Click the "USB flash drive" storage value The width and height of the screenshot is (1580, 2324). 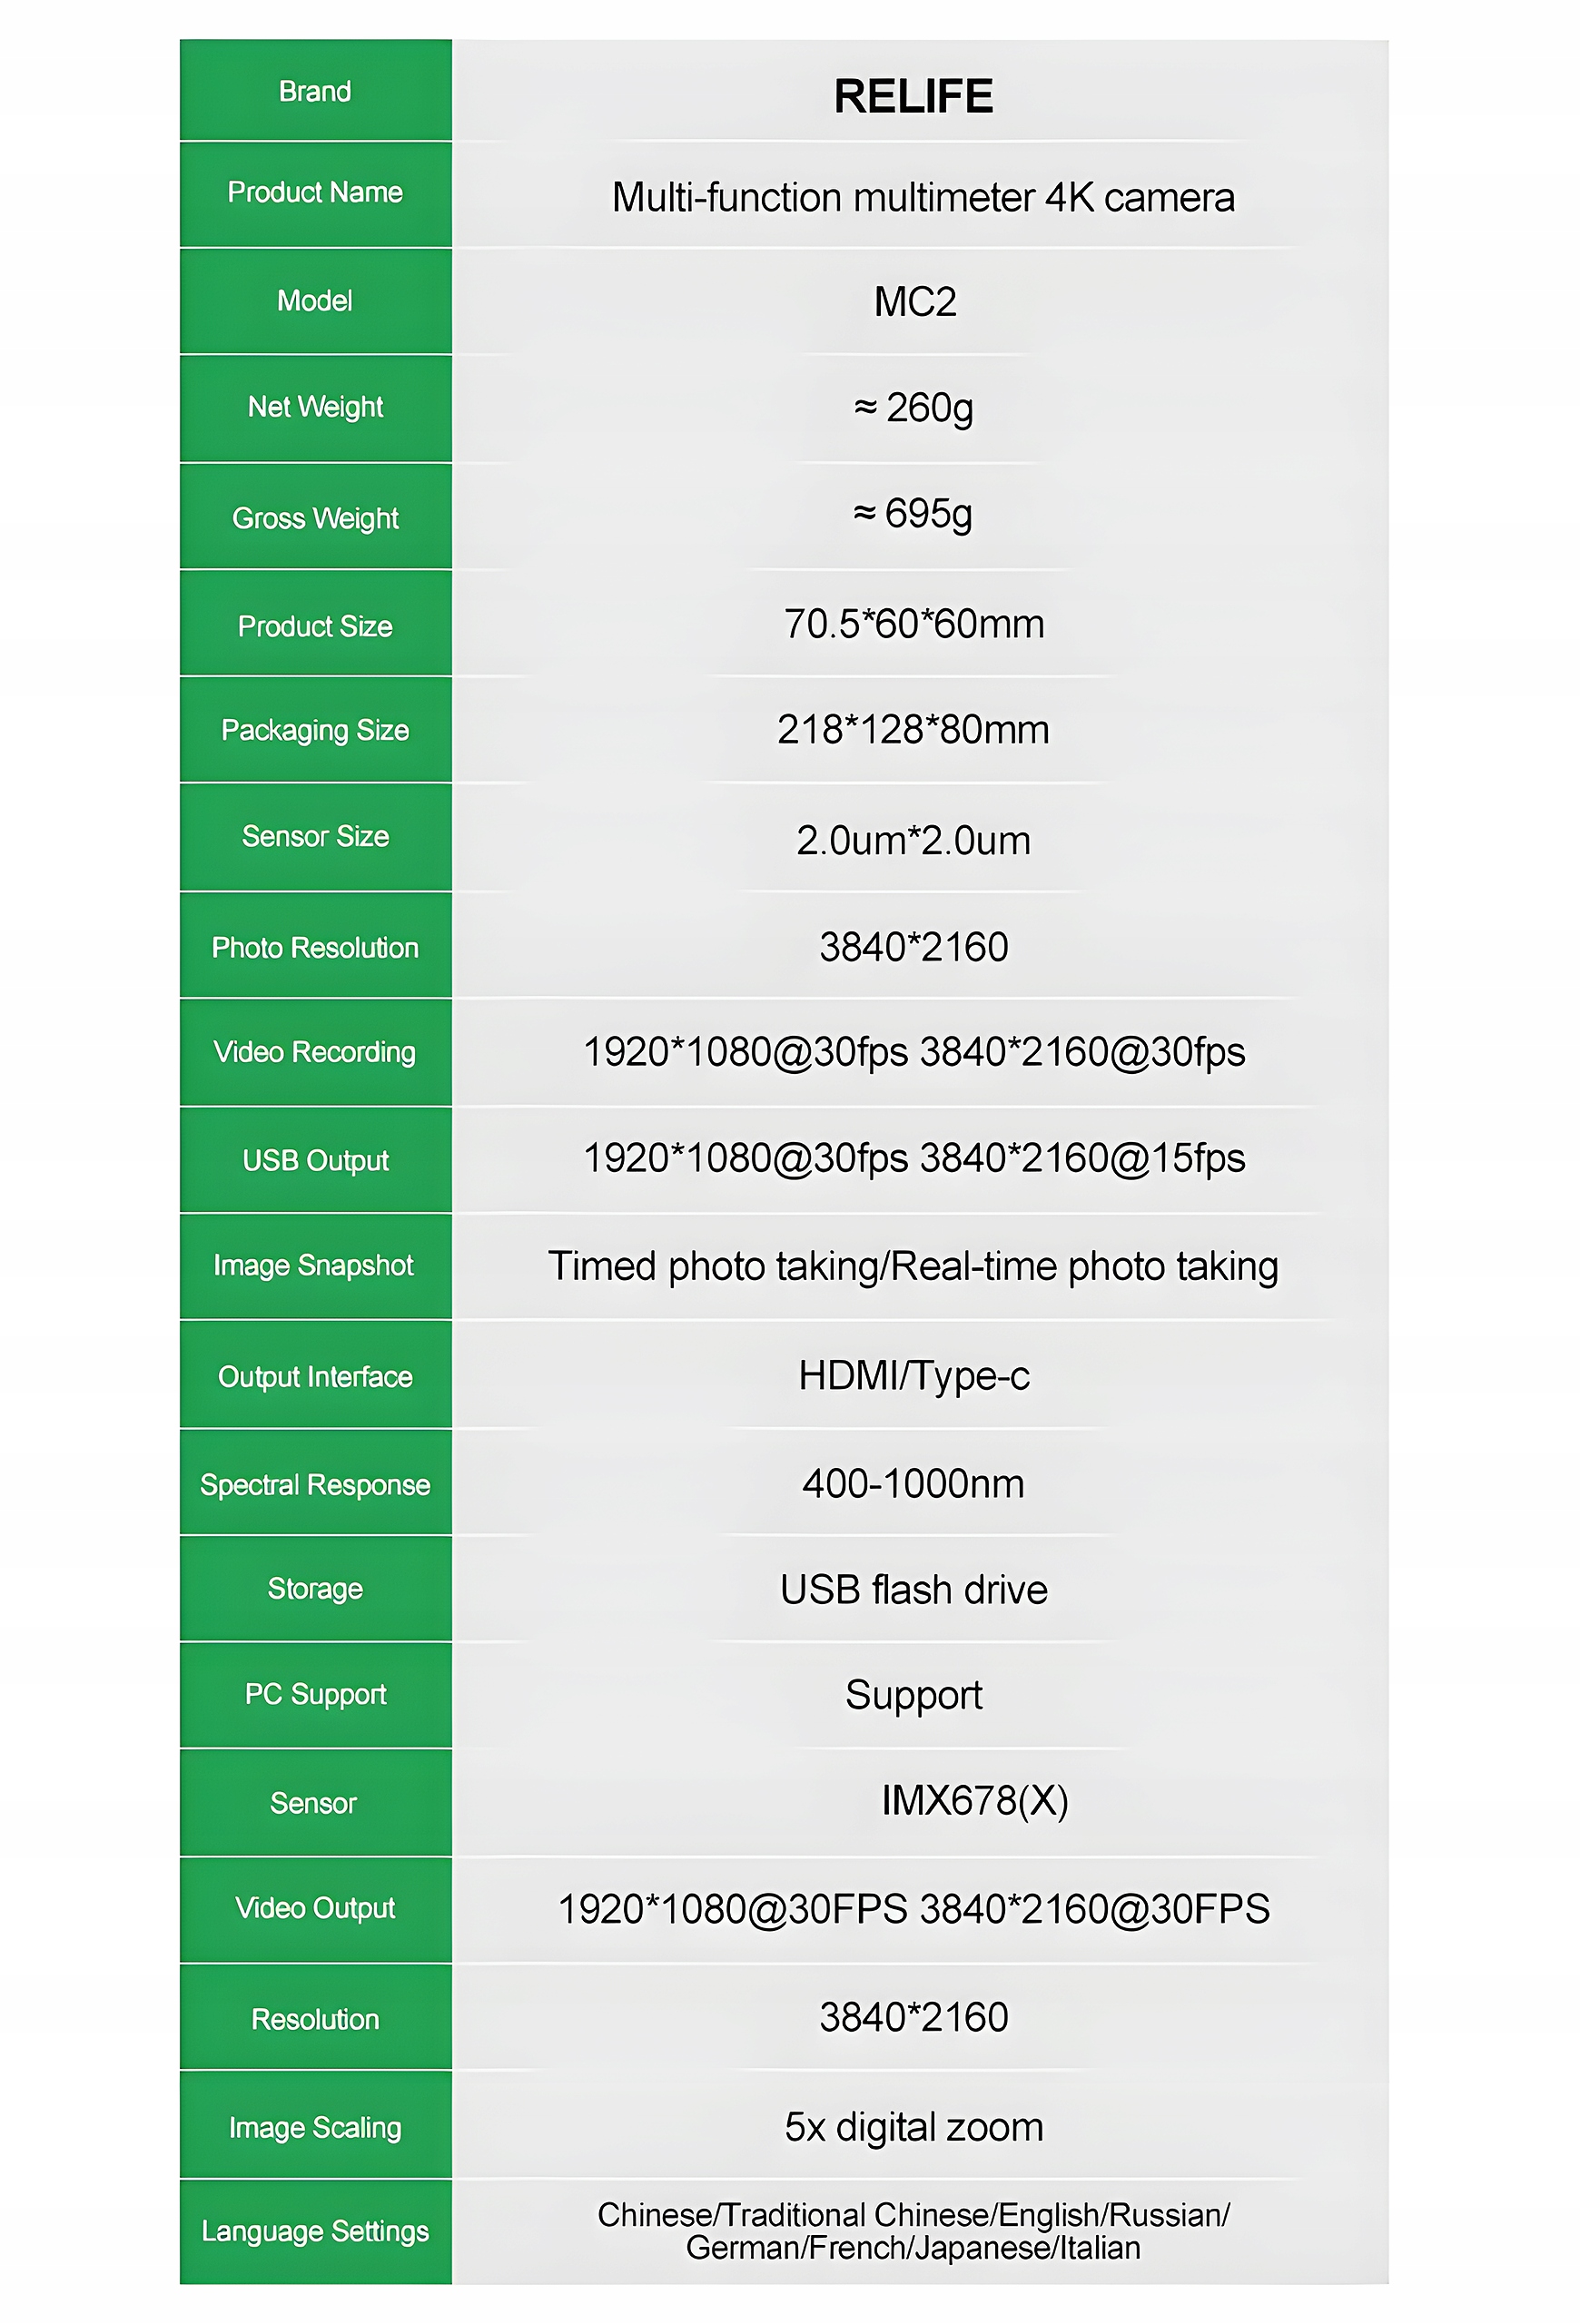[914, 1590]
